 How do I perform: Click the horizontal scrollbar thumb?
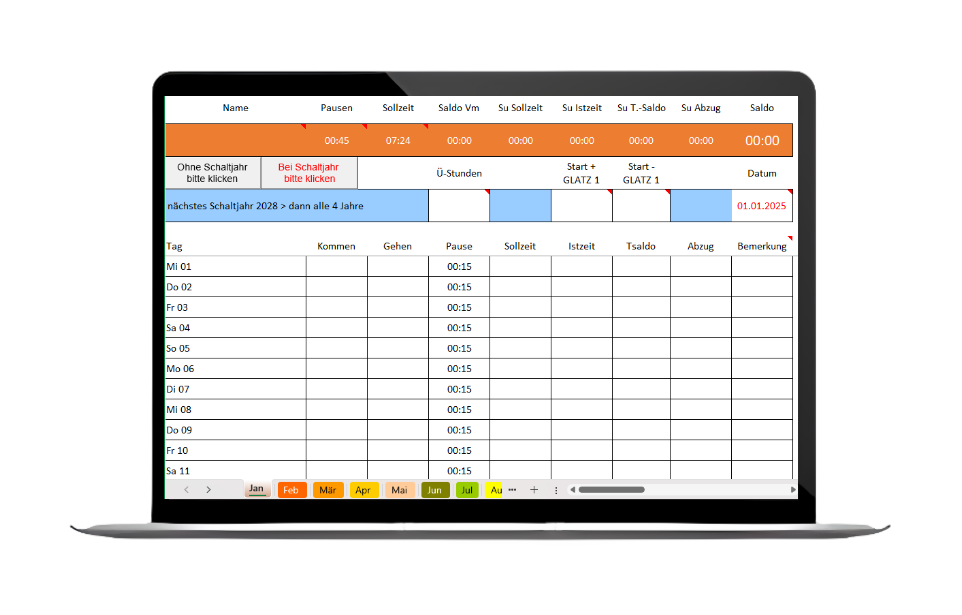pos(611,490)
